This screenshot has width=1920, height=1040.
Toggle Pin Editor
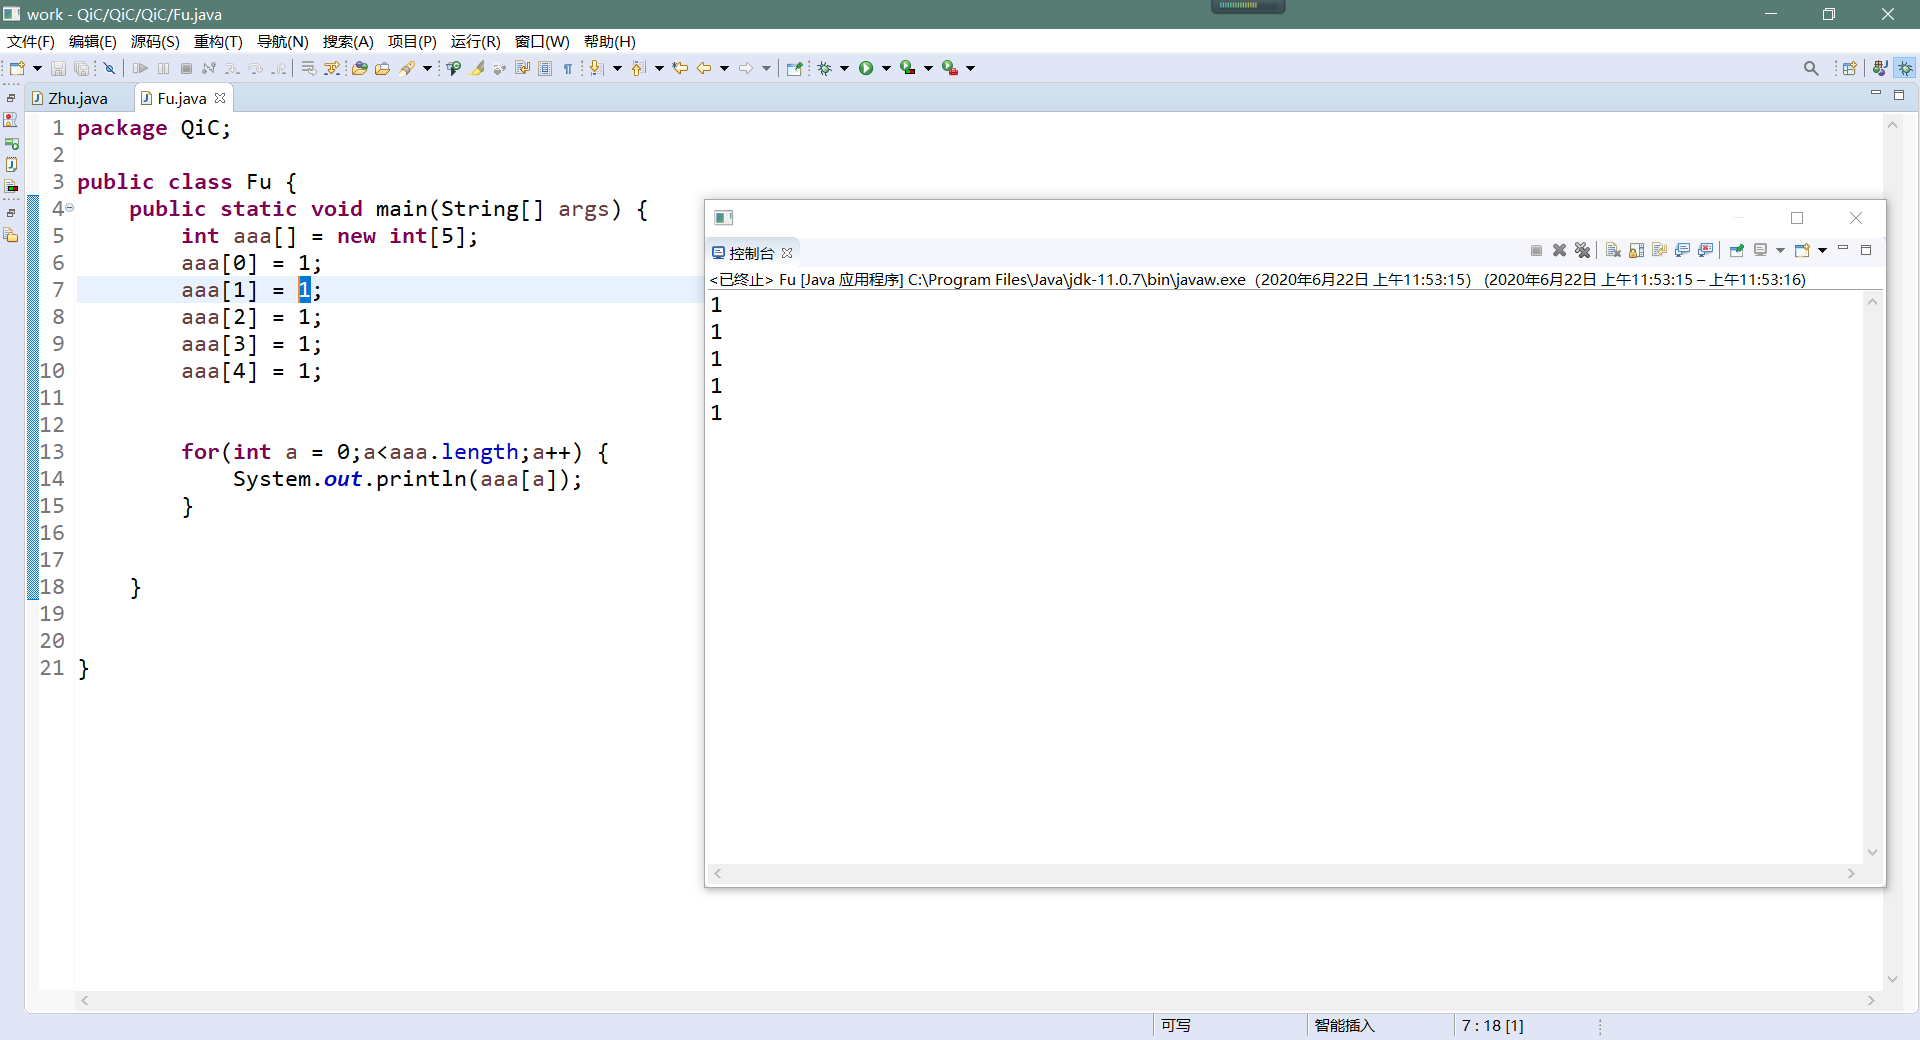pyautogui.click(x=795, y=68)
